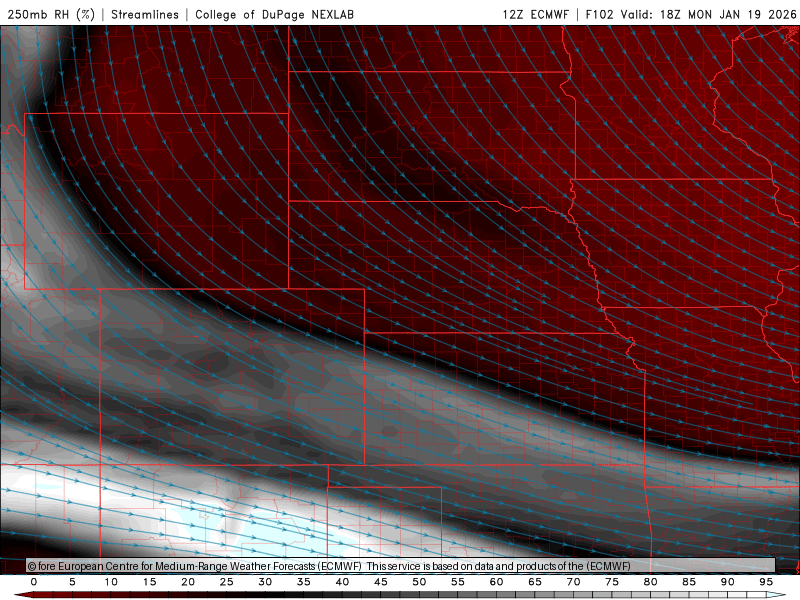Viewport: 800px width, 600px height.
Task: Click "College of DuPage NEXLAB" header text
Action: coord(274,14)
